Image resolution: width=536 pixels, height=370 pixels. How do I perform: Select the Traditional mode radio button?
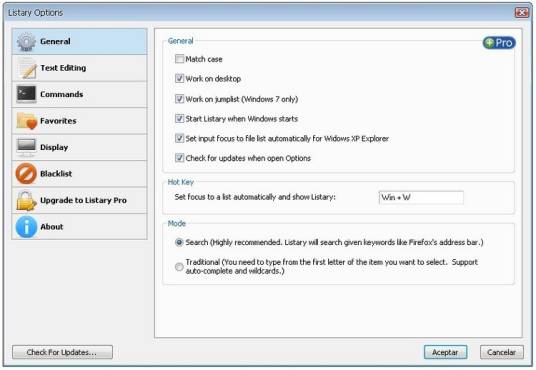tap(179, 266)
